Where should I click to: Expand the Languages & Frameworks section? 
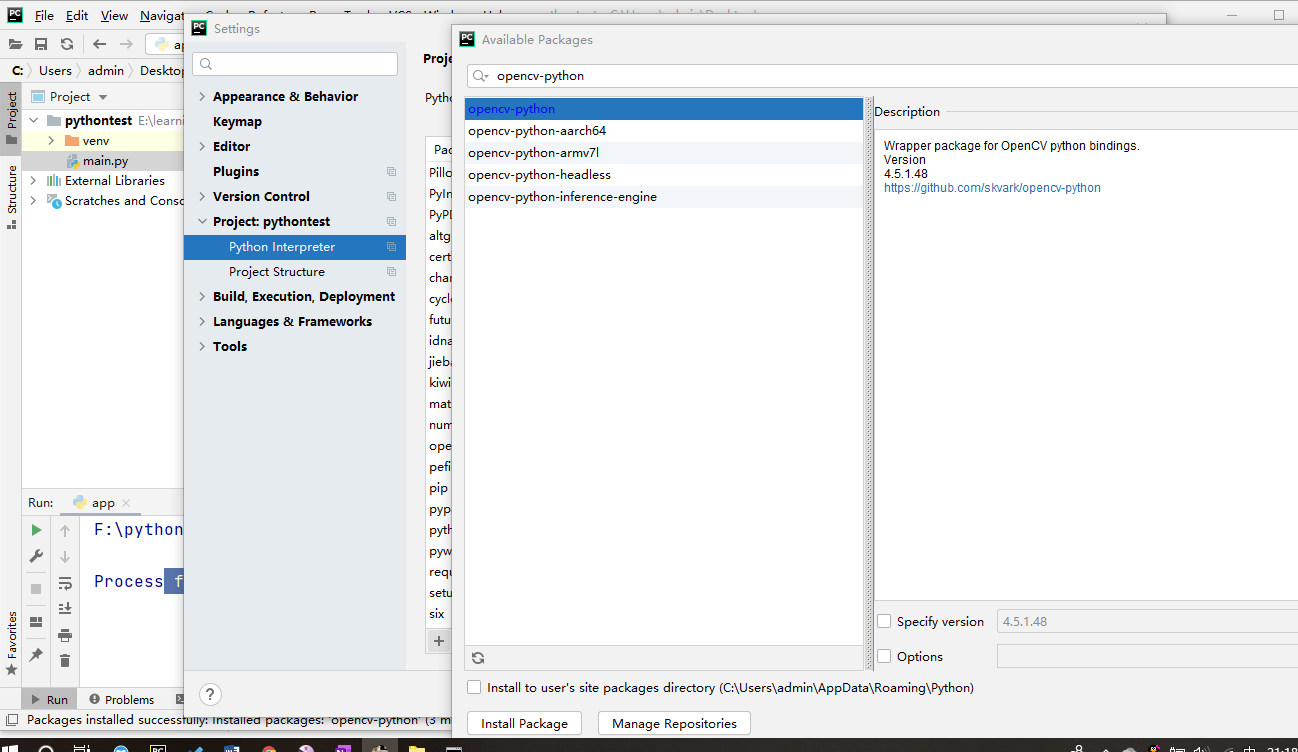[x=202, y=321]
